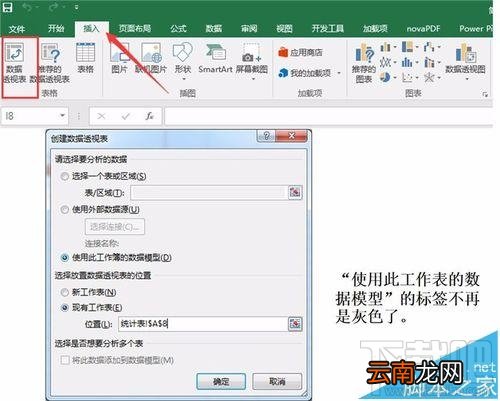Click the 我的加载项 button
500x401 pixels.
(x=305, y=73)
